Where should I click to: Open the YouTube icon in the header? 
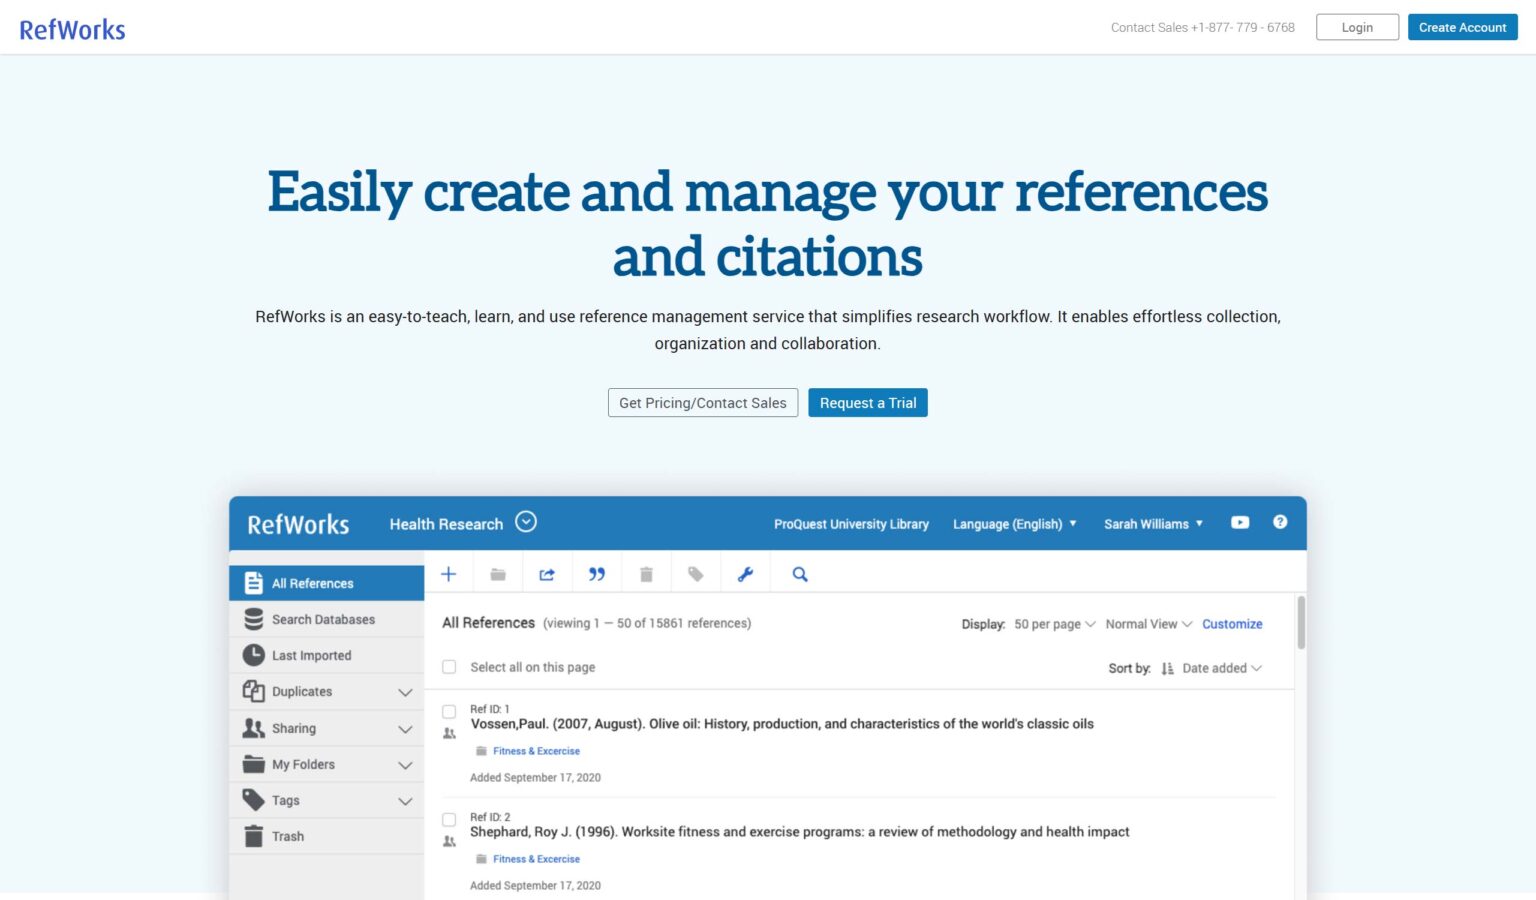(1240, 522)
